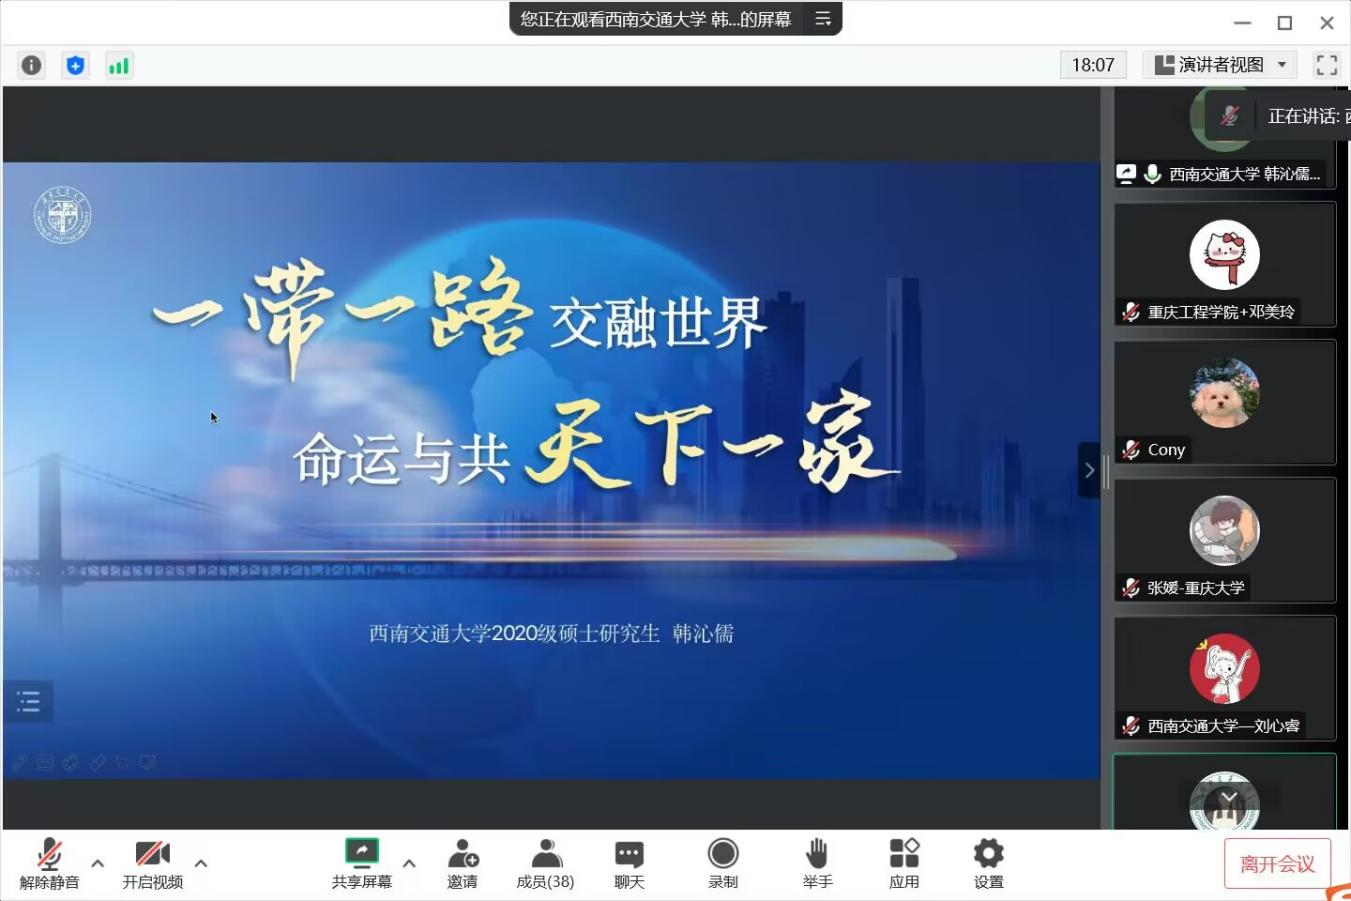Click the 离开会议 leave meeting button
Image resolution: width=1351 pixels, height=901 pixels.
1277,864
